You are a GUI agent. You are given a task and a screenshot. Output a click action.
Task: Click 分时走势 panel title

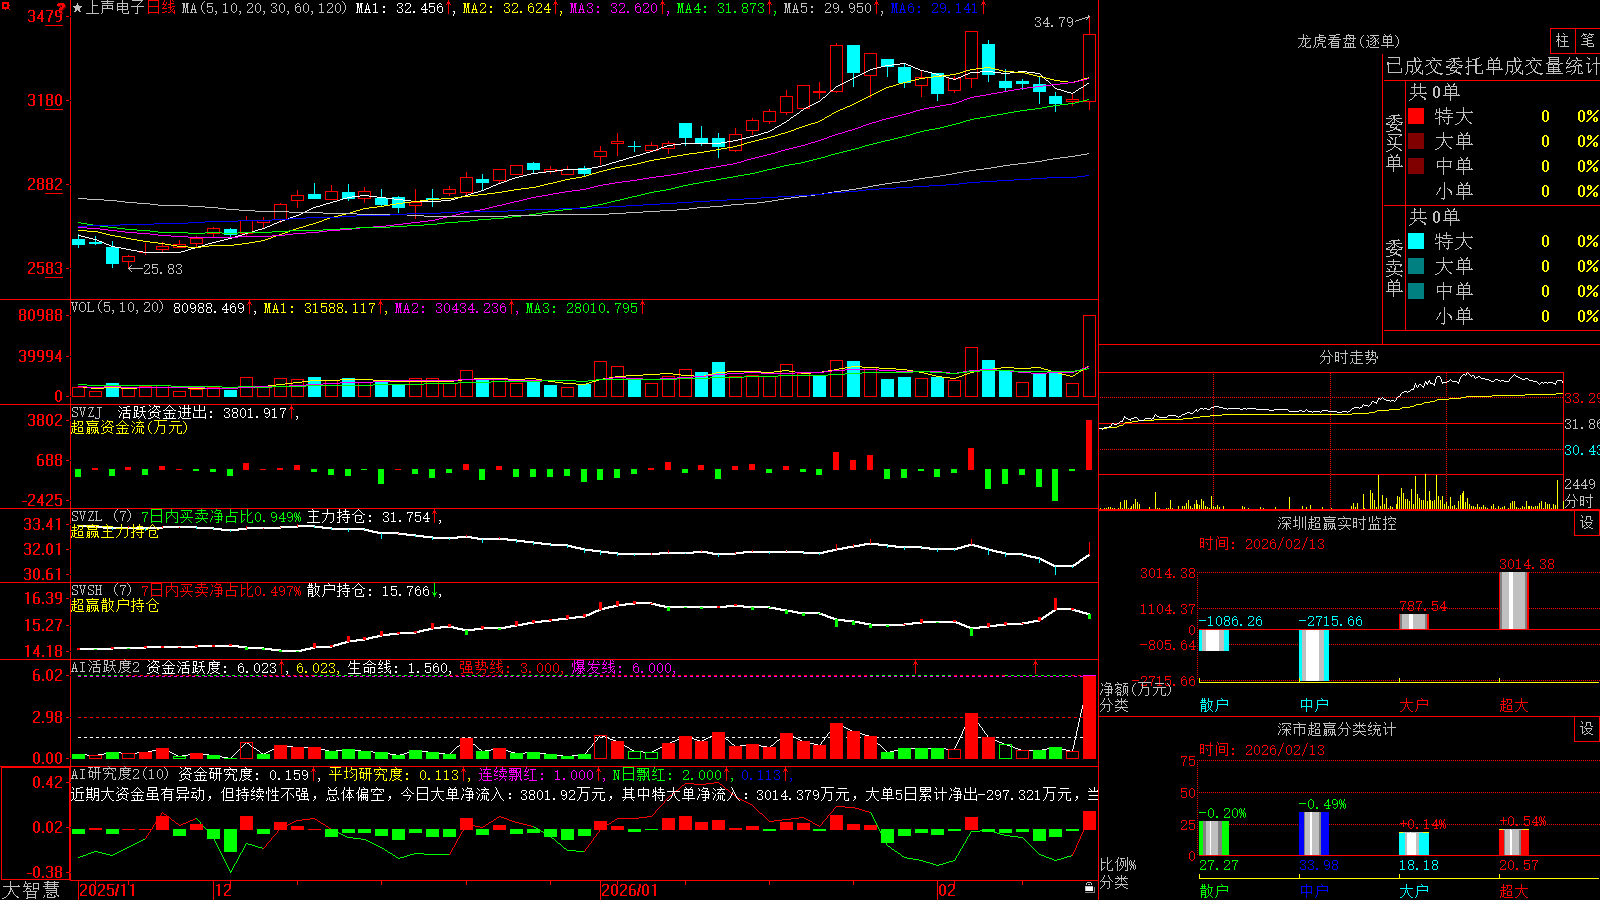click(x=1348, y=357)
